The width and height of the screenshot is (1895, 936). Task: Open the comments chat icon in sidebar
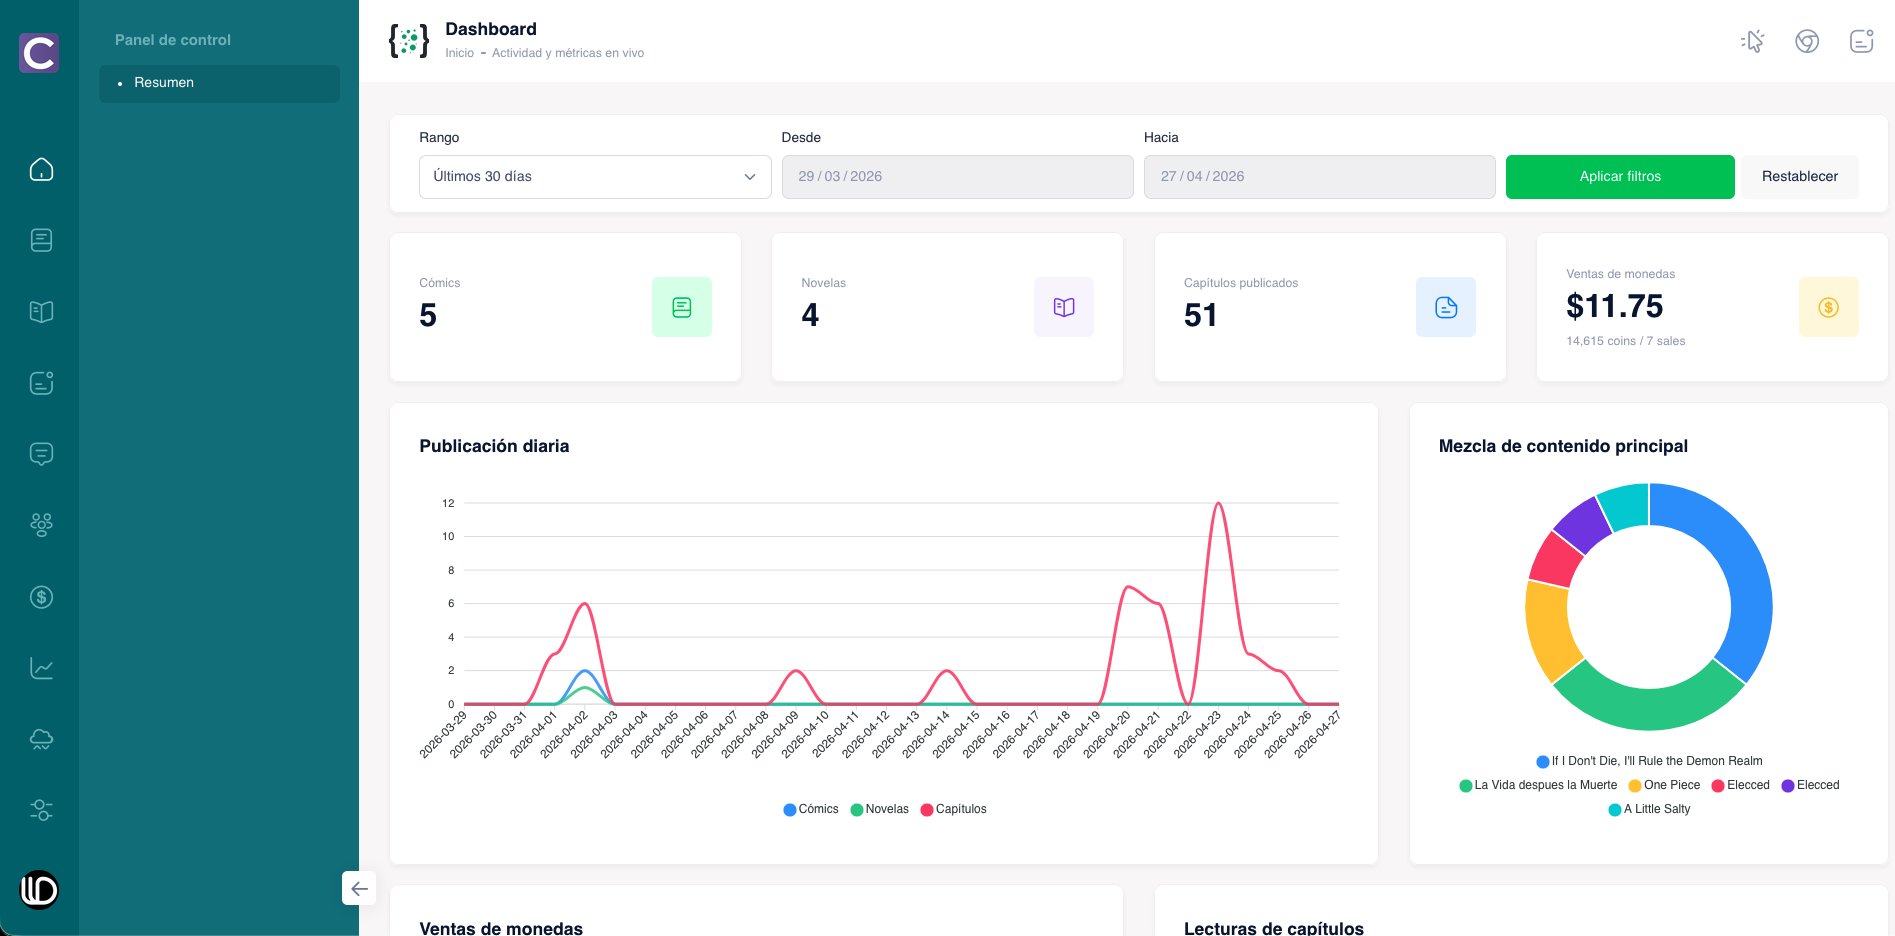tap(41, 454)
